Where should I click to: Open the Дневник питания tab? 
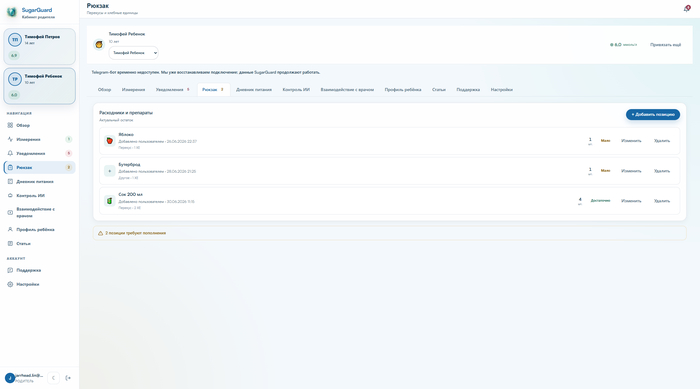click(x=254, y=90)
